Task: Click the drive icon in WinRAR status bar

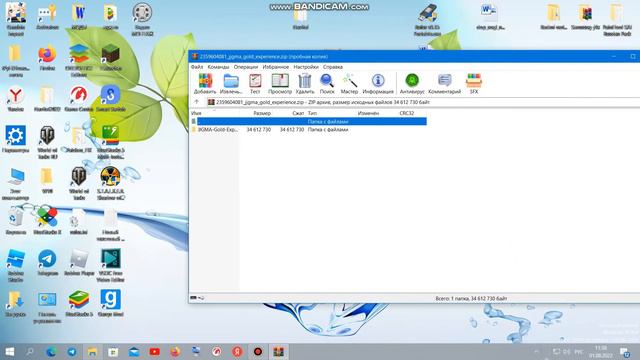Action: (x=193, y=298)
